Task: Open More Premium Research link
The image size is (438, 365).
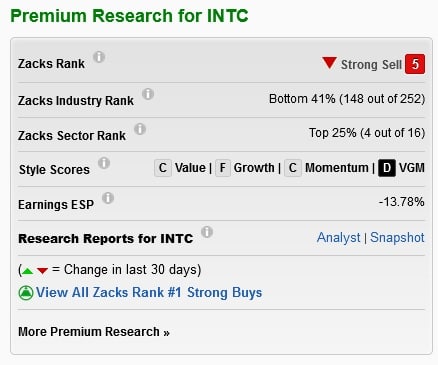Action: pos(94,332)
